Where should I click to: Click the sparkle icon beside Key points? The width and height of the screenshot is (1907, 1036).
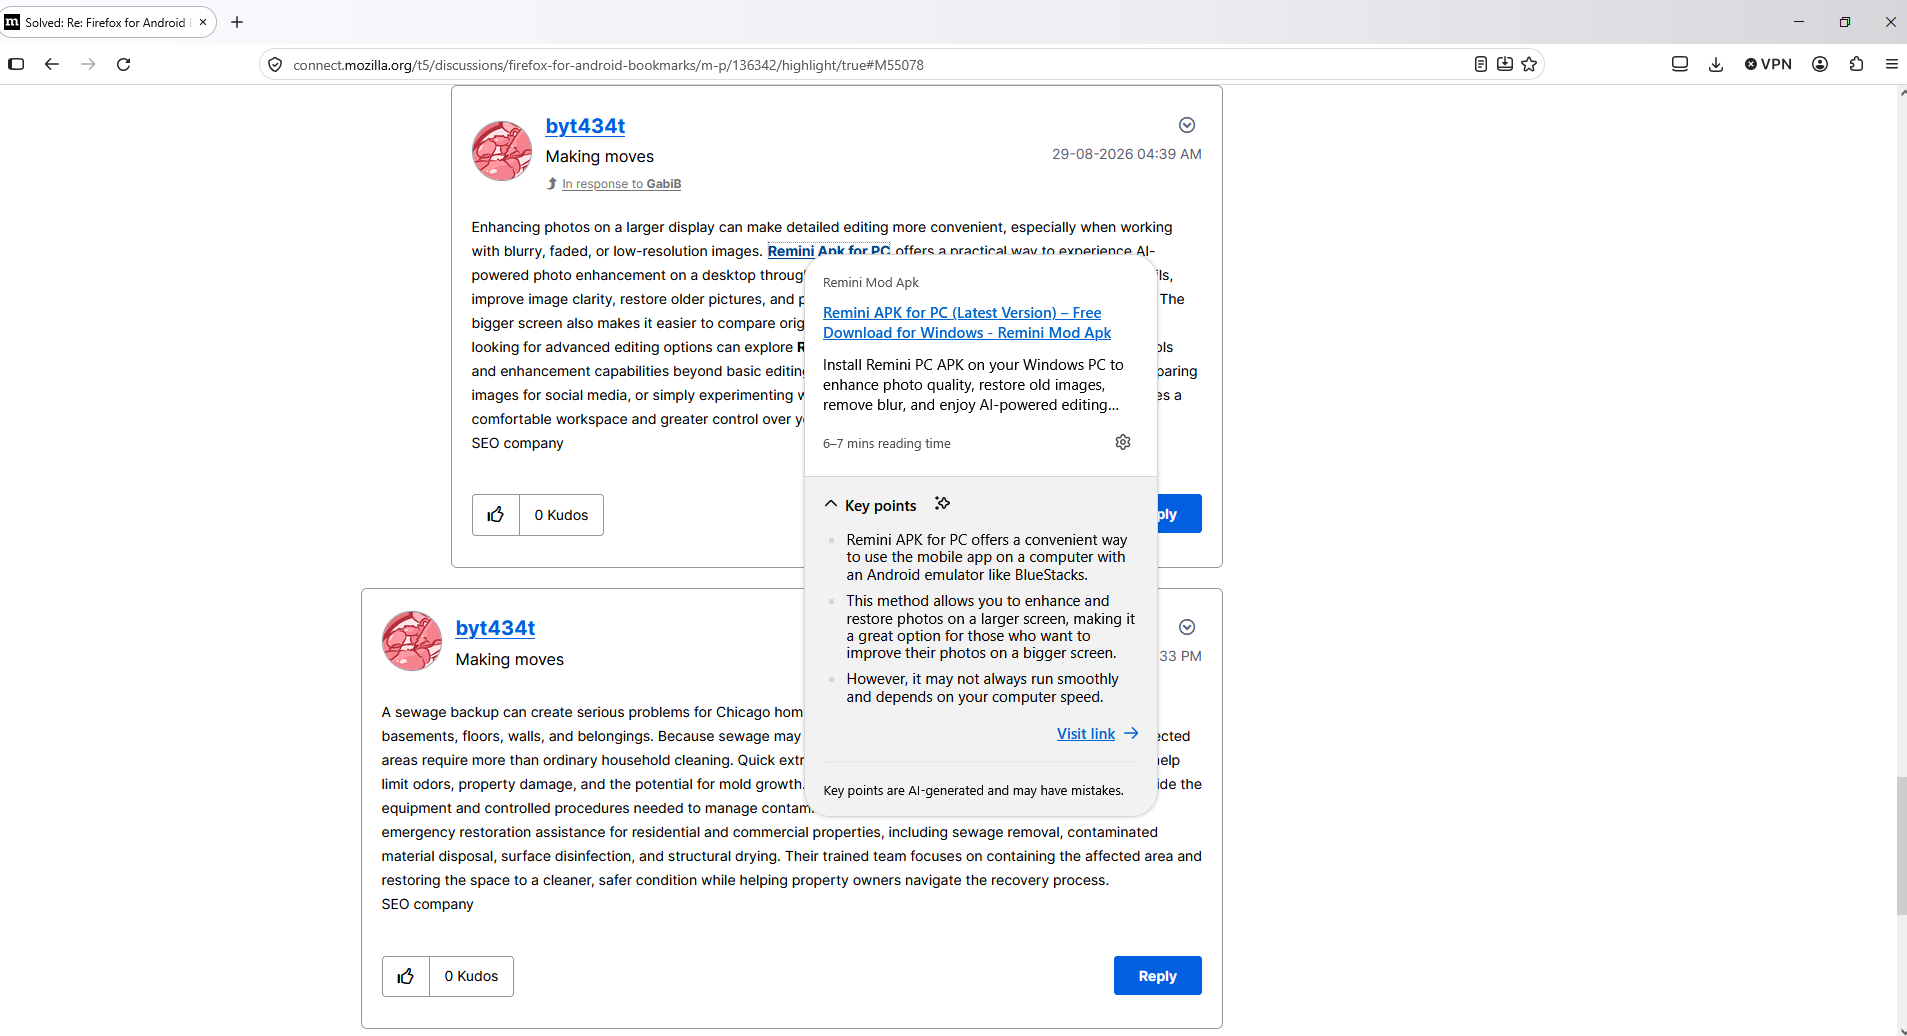click(942, 503)
